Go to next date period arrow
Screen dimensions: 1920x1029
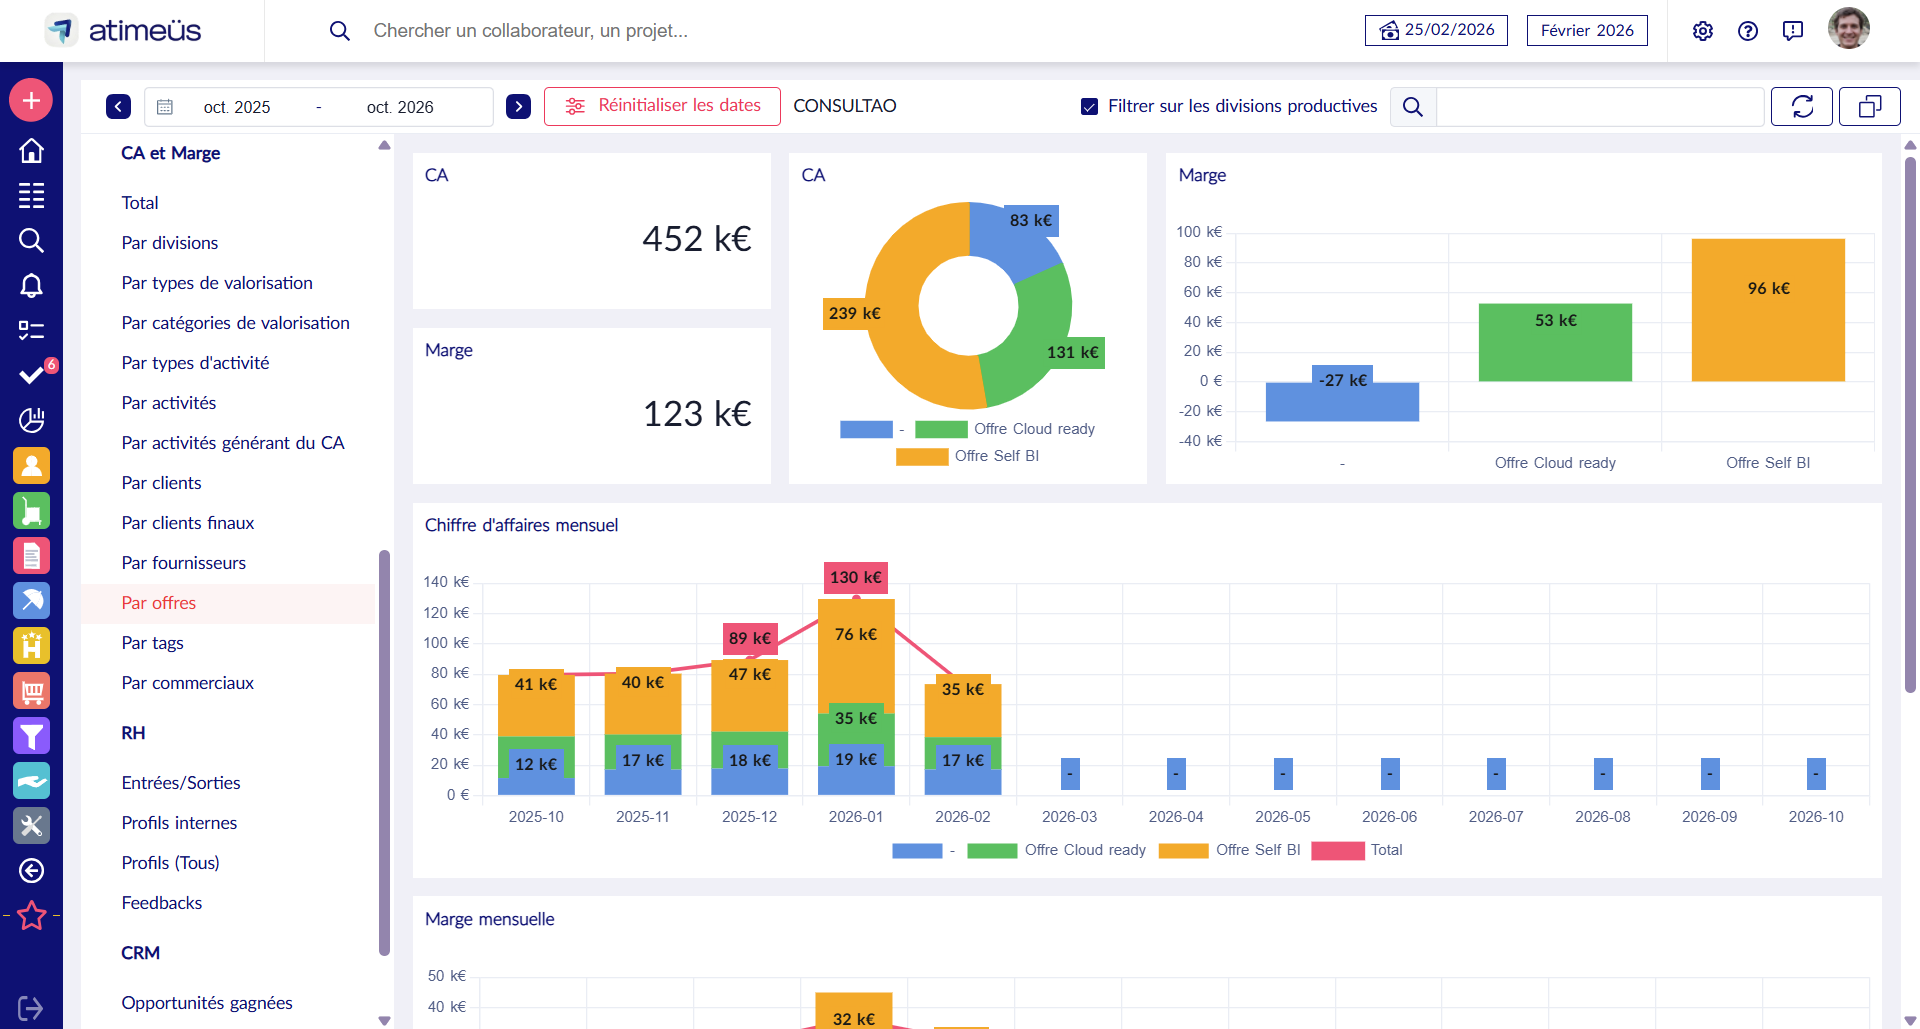click(x=518, y=106)
